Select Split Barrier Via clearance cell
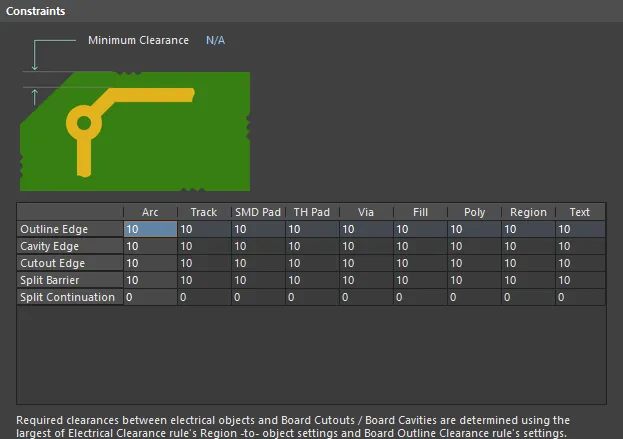 point(366,280)
